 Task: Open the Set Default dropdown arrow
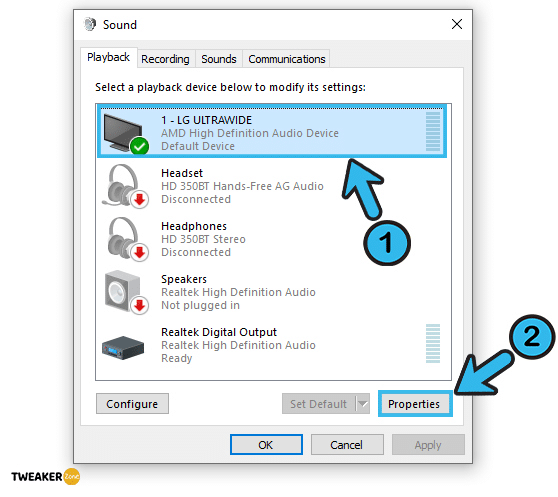pyautogui.click(x=363, y=403)
